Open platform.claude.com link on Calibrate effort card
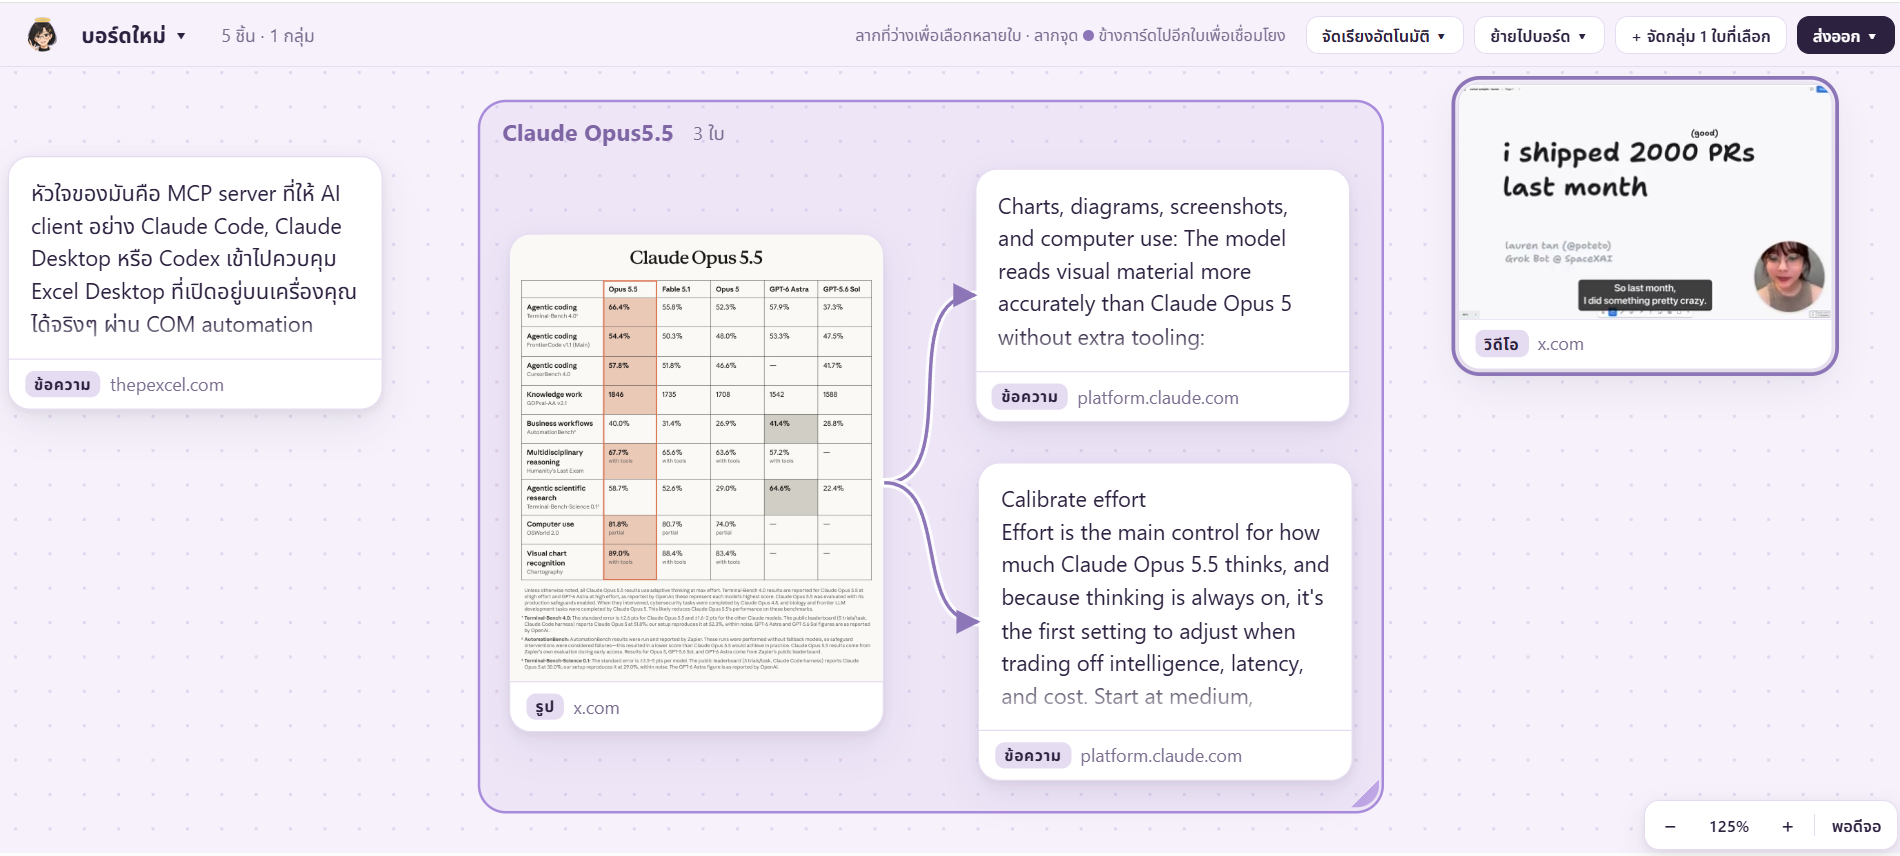This screenshot has width=1900, height=856. pos(1161,756)
